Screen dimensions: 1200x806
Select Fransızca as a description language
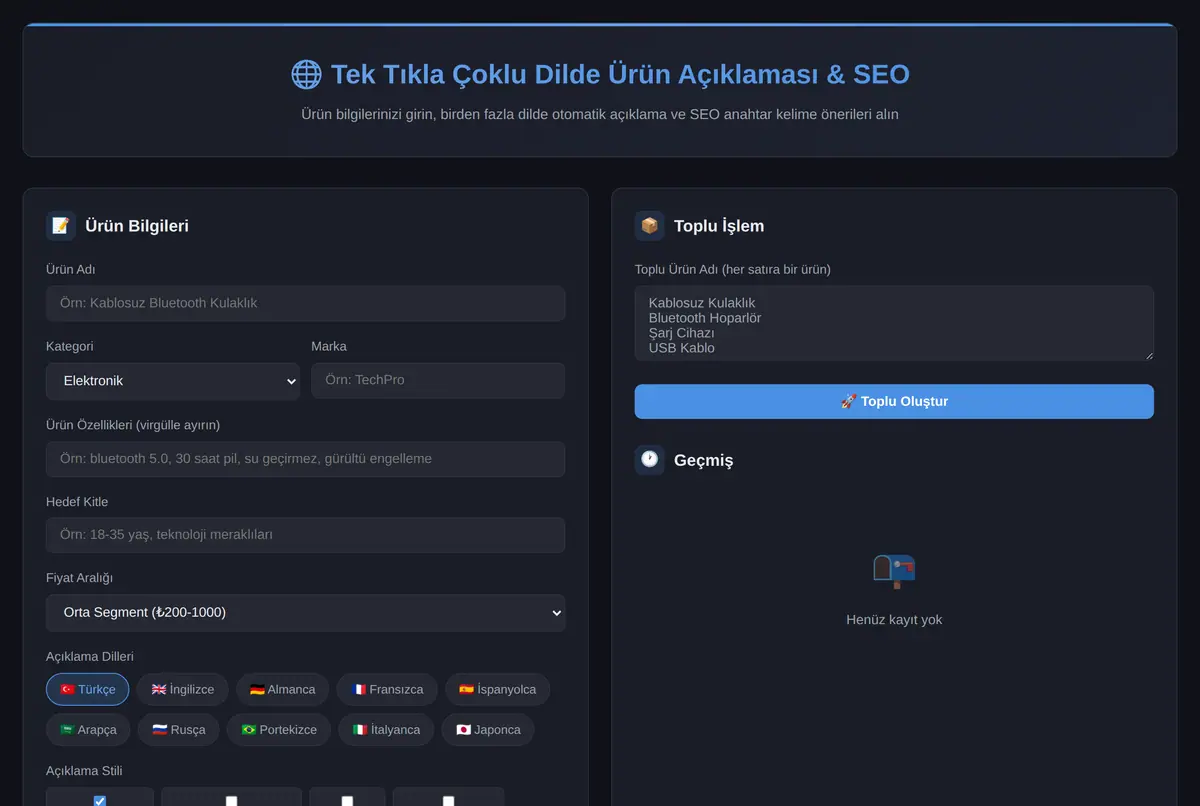(387, 689)
